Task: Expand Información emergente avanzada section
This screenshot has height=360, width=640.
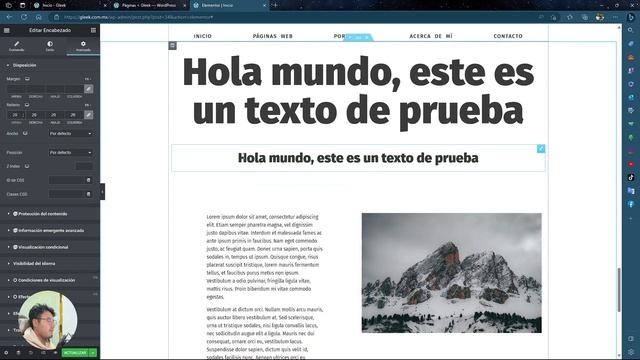Action: tap(50, 231)
